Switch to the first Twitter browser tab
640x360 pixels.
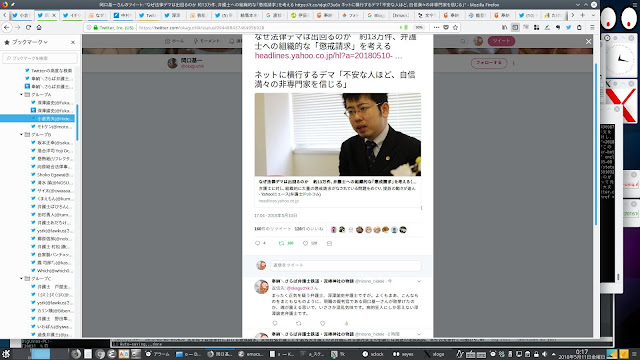point(22,15)
